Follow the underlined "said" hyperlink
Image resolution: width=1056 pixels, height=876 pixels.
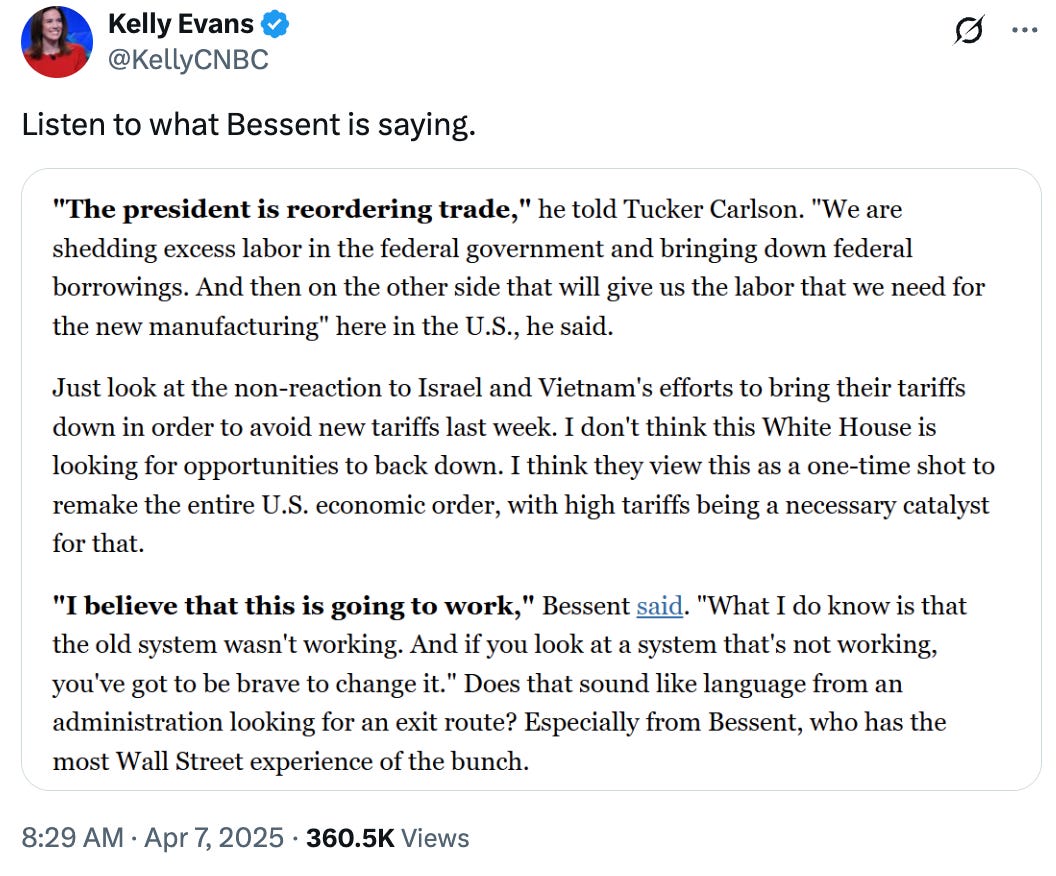659,606
